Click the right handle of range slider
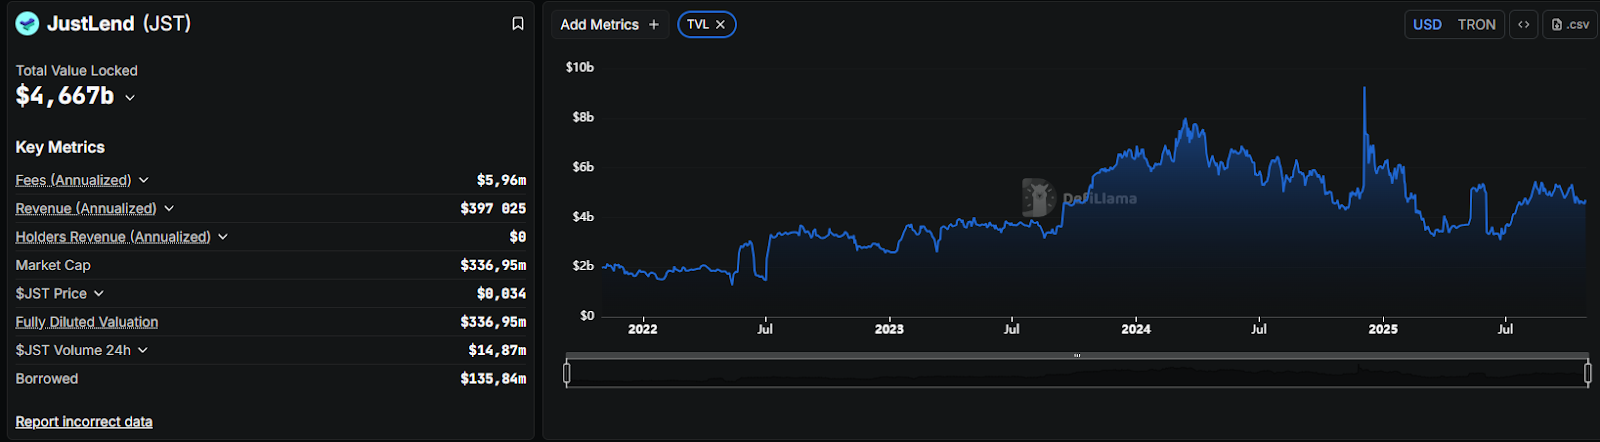This screenshot has height=442, width=1600. pyautogui.click(x=1588, y=373)
